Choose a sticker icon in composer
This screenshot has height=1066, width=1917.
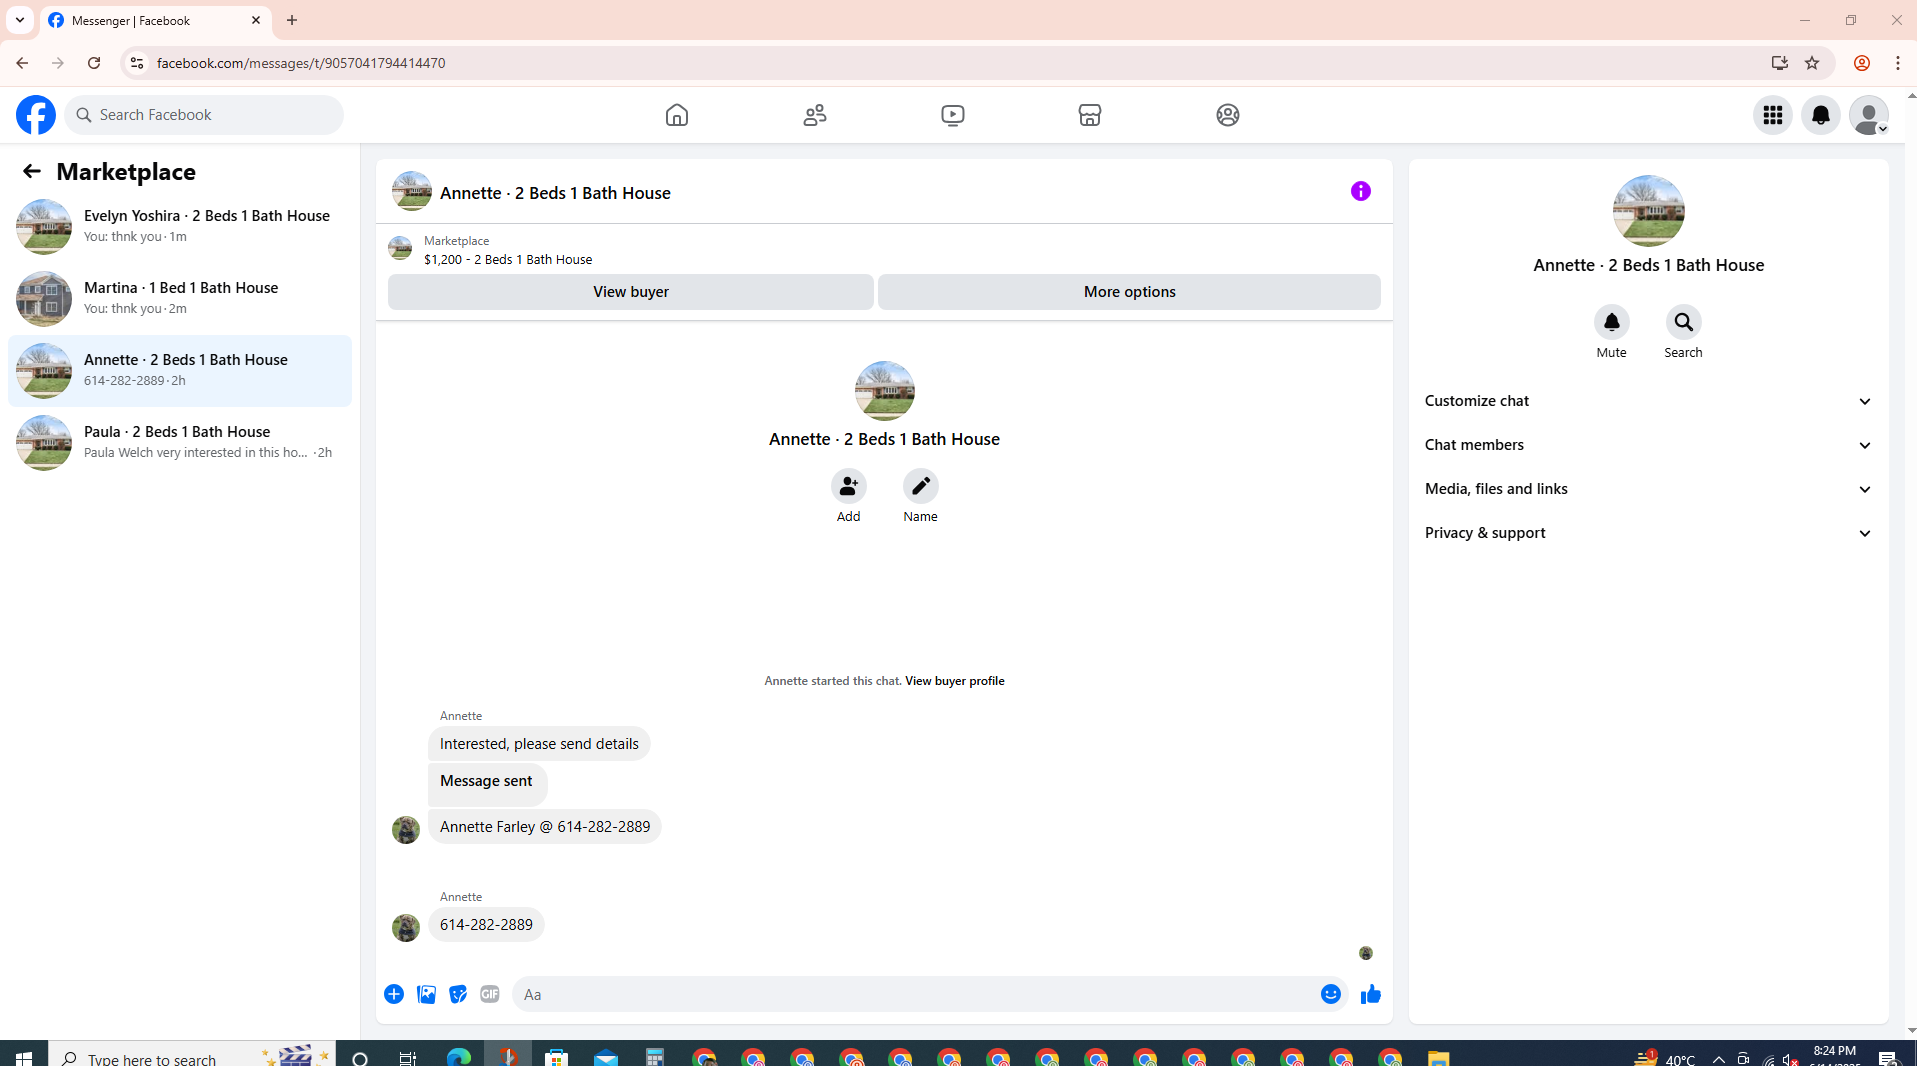[458, 994]
